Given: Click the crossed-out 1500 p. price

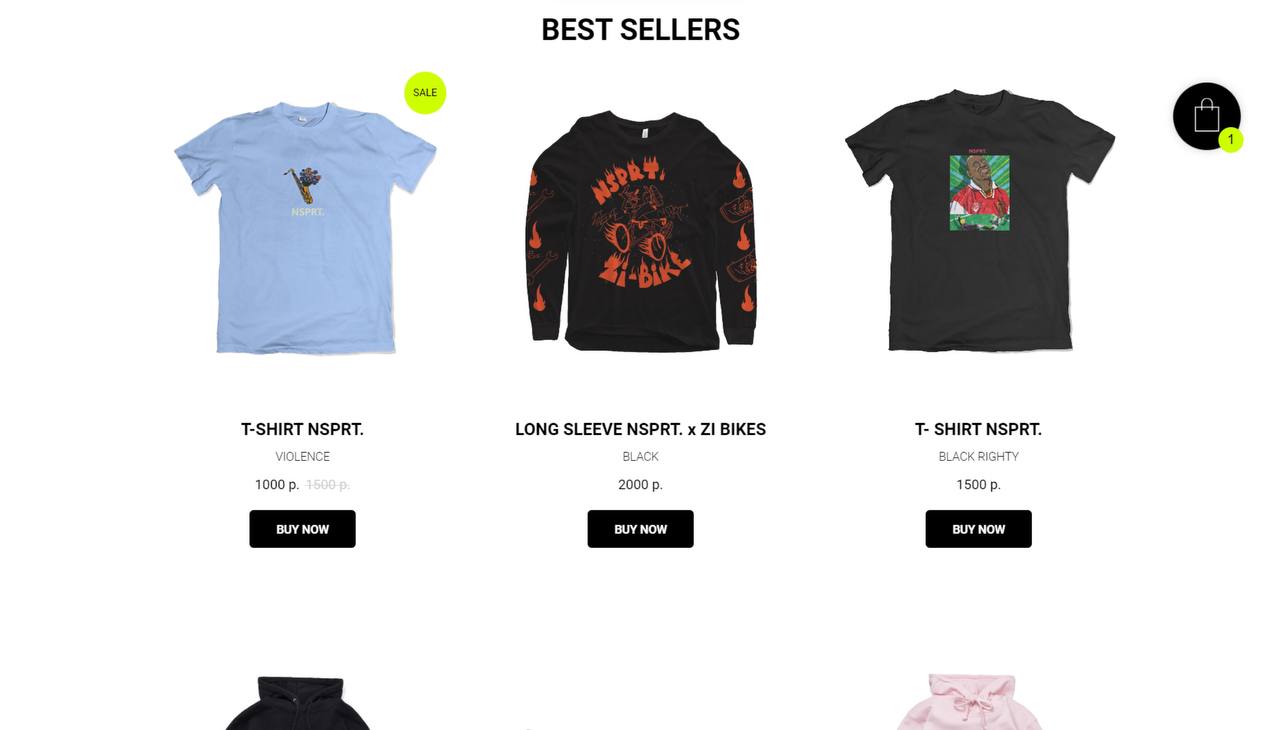Looking at the screenshot, I should (328, 484).
